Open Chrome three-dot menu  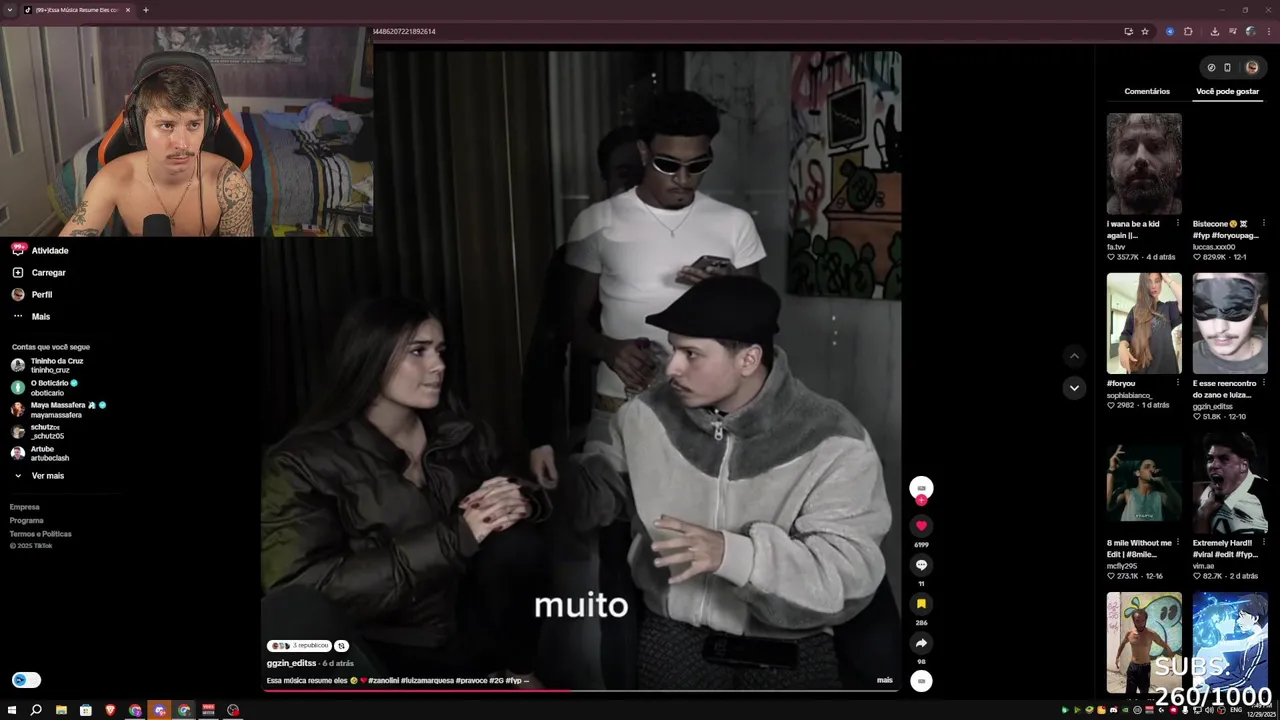[1267, 32]
